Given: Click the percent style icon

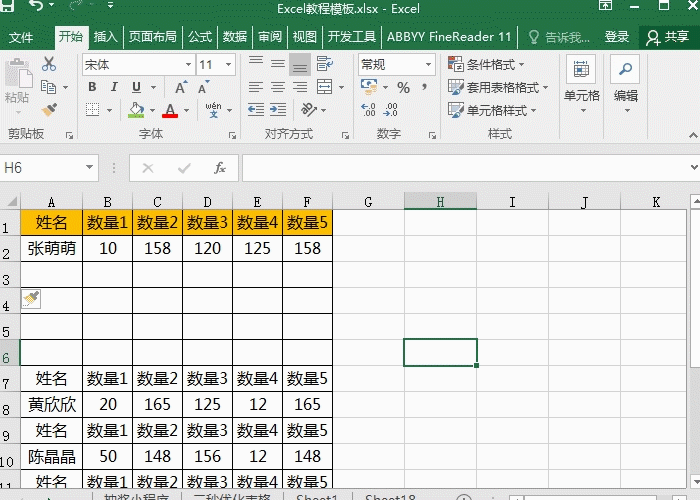Looking at the screenshot, I should pos(403,88).
